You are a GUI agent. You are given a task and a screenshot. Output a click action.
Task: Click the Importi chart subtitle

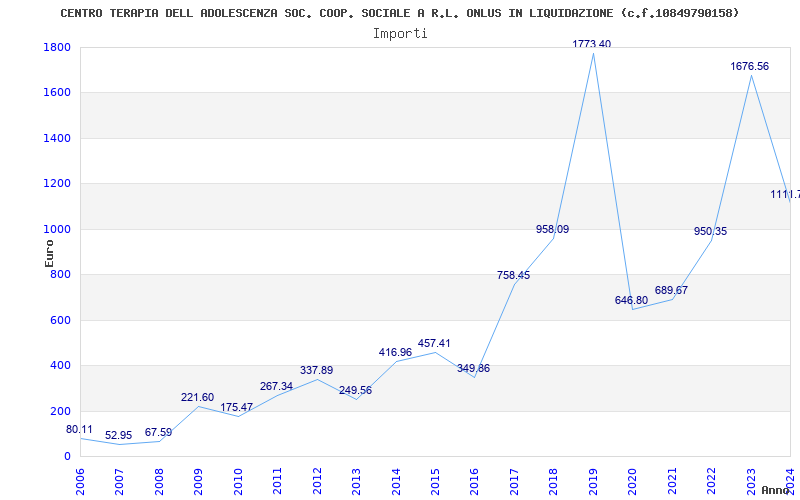coord(400,34)
